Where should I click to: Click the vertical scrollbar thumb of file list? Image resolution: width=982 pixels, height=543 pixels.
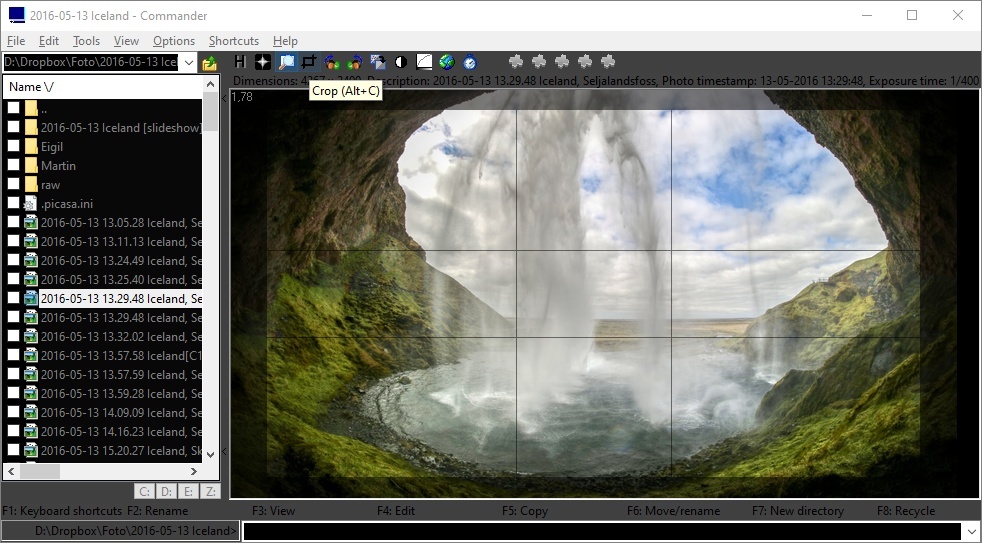point(210,112)
